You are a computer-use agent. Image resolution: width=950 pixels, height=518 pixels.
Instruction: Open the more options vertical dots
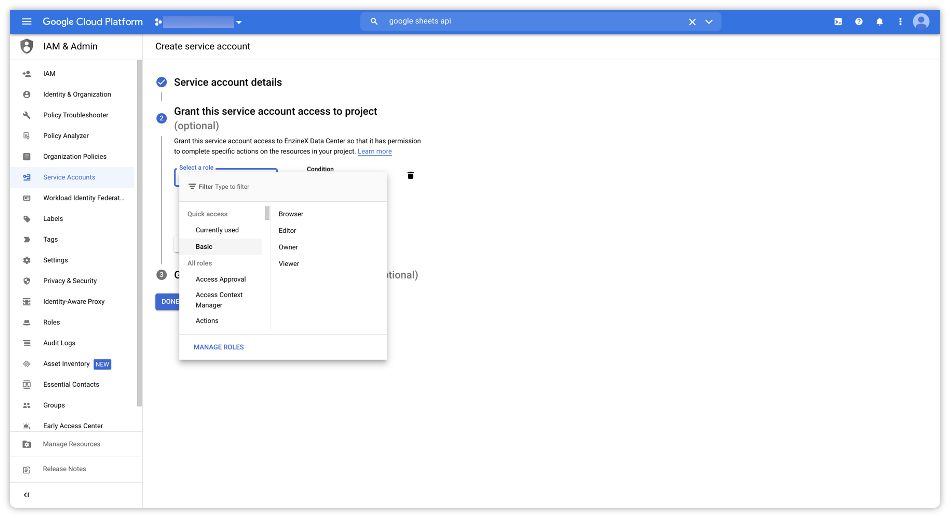[x=900, y=22]
